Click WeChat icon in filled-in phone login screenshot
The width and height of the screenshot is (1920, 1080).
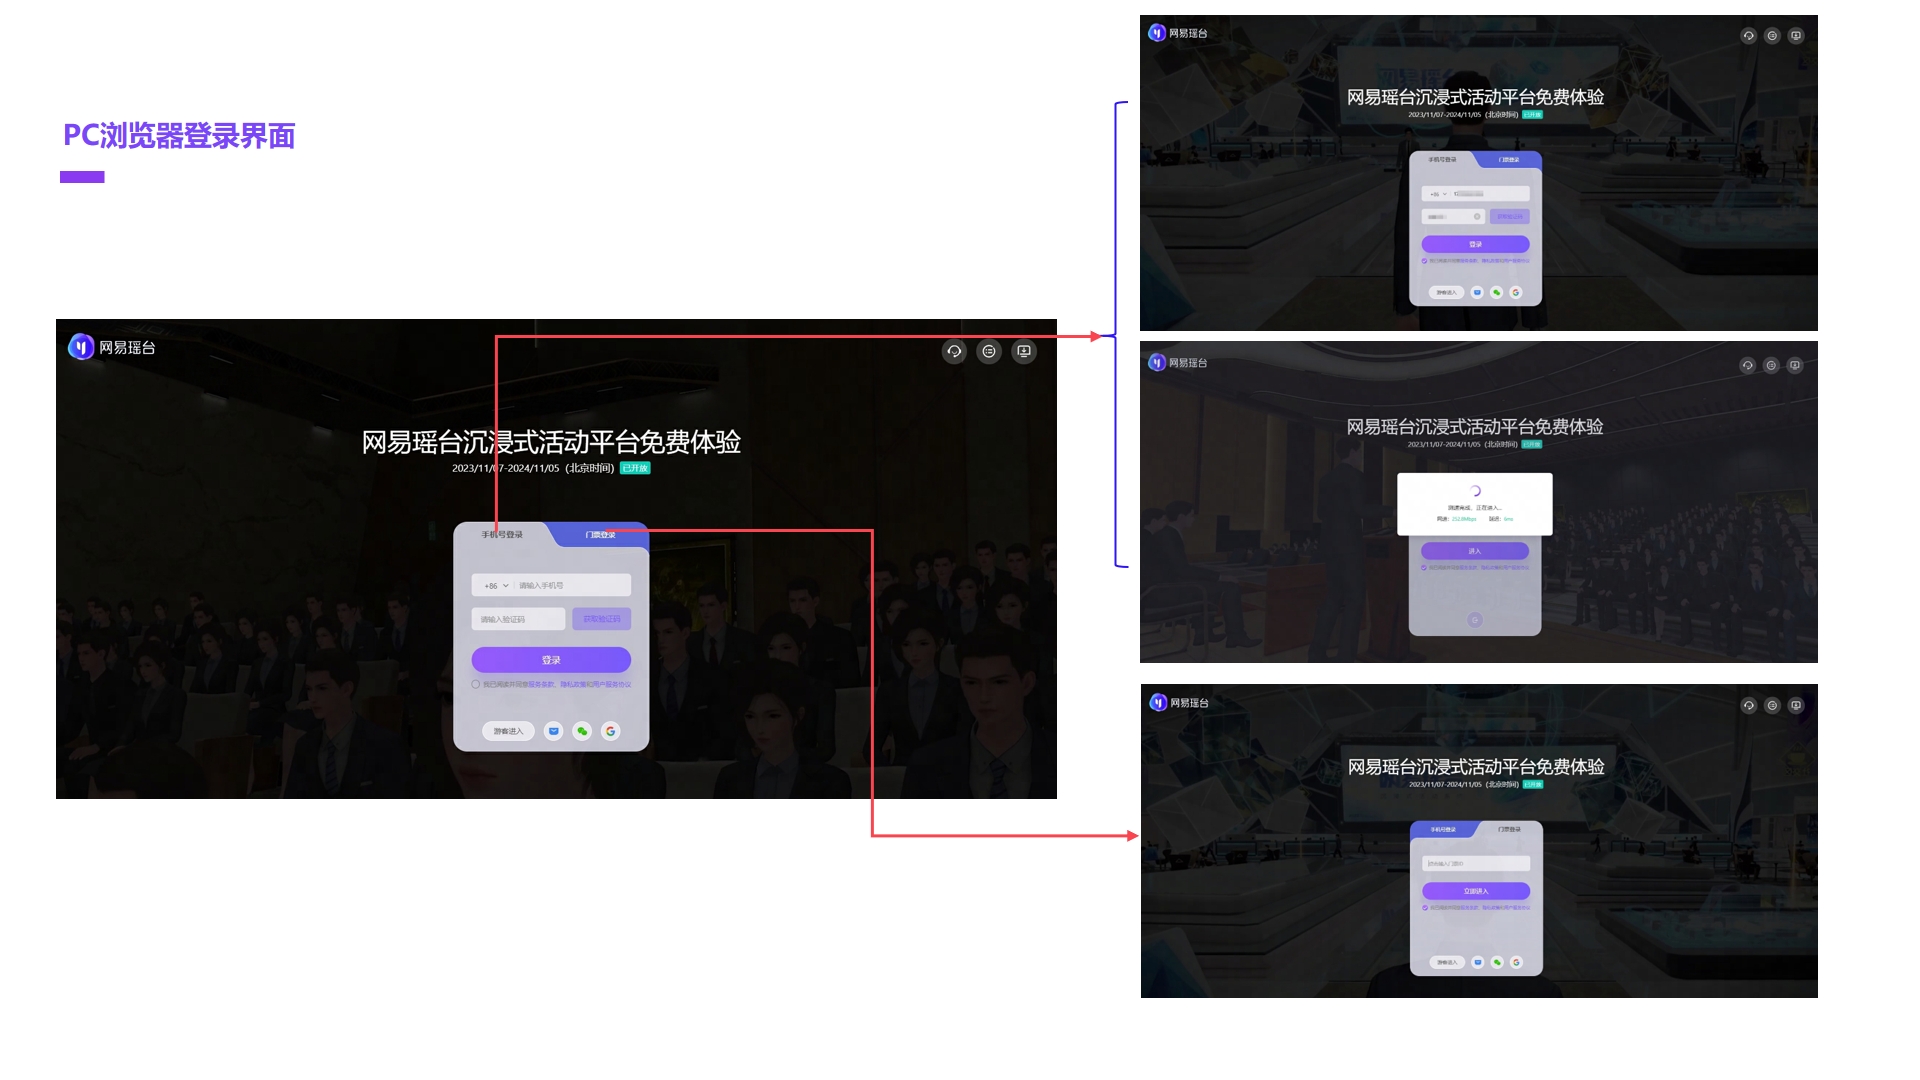(1496, 292)
